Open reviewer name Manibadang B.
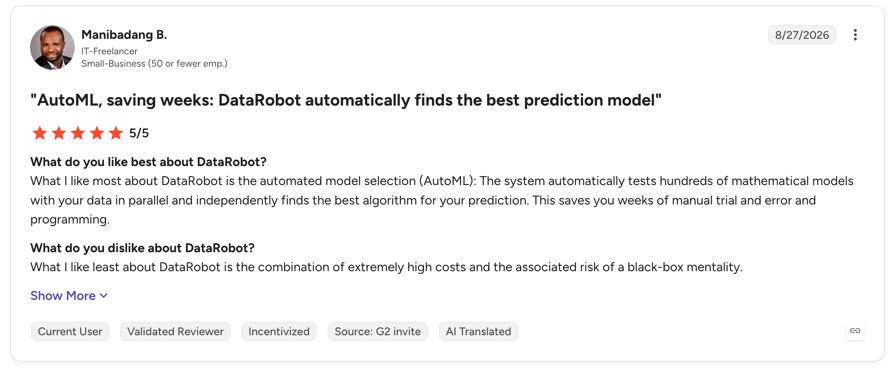 (124, 35)
